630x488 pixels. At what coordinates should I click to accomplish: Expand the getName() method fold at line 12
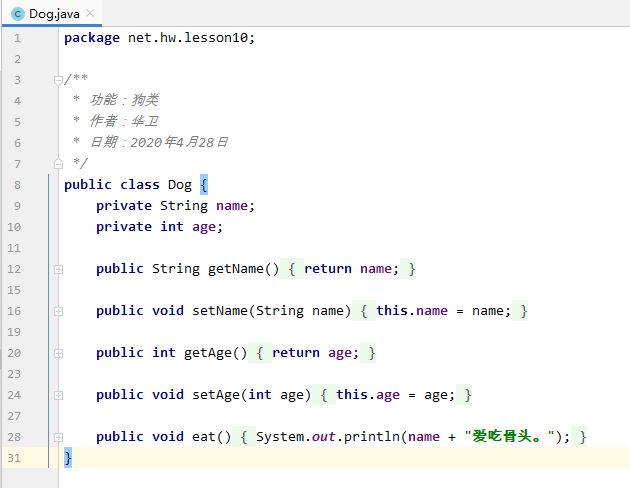click(58, 269)
